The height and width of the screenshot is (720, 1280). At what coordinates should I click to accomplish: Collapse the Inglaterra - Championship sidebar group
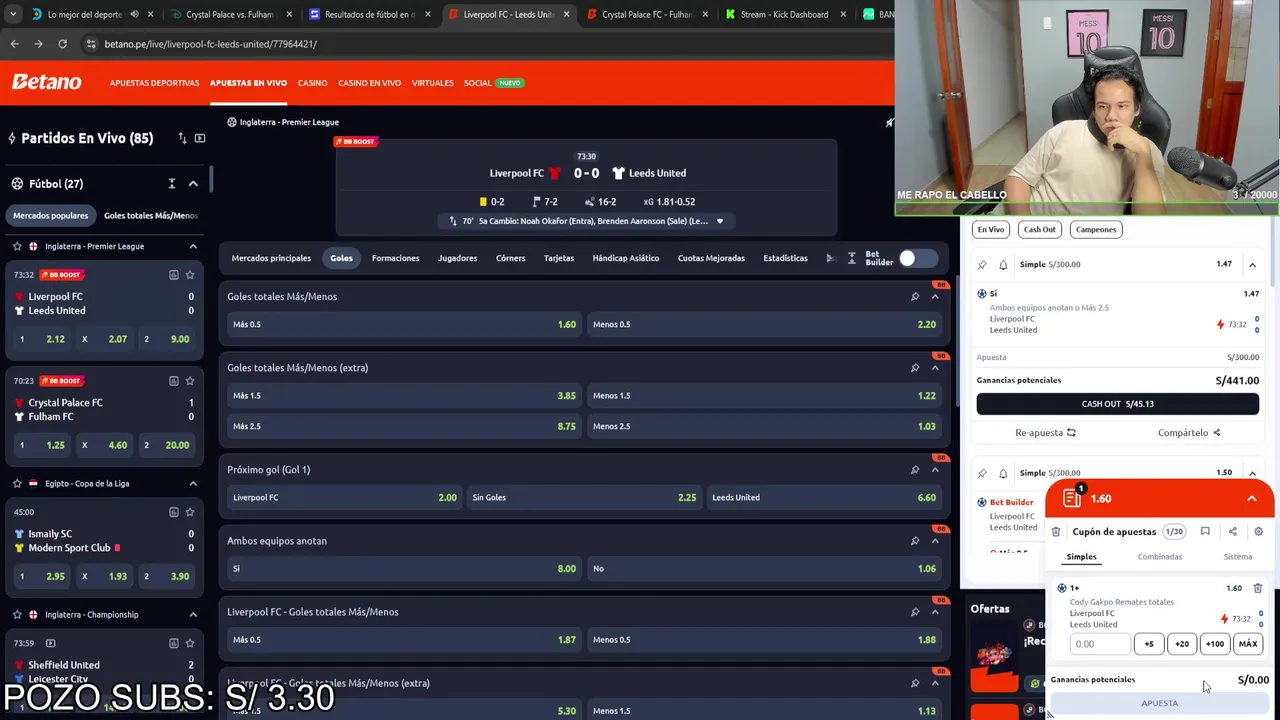pyautogui.click(x=193, y=615)
